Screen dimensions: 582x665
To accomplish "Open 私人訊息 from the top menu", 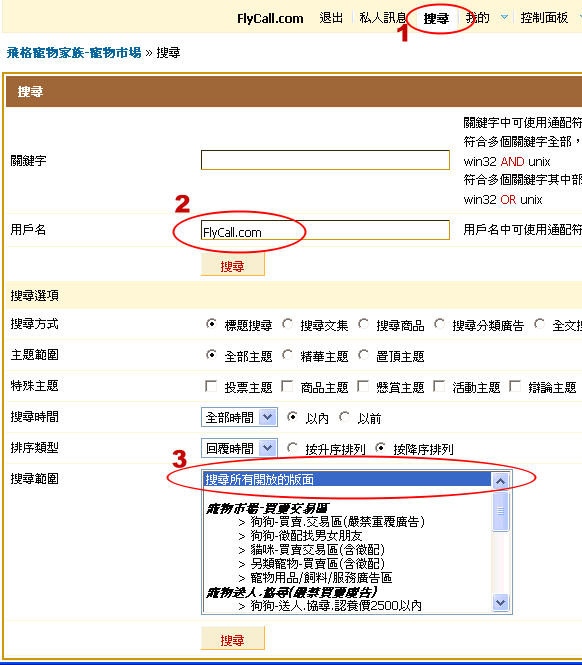I will coord(383,17).
